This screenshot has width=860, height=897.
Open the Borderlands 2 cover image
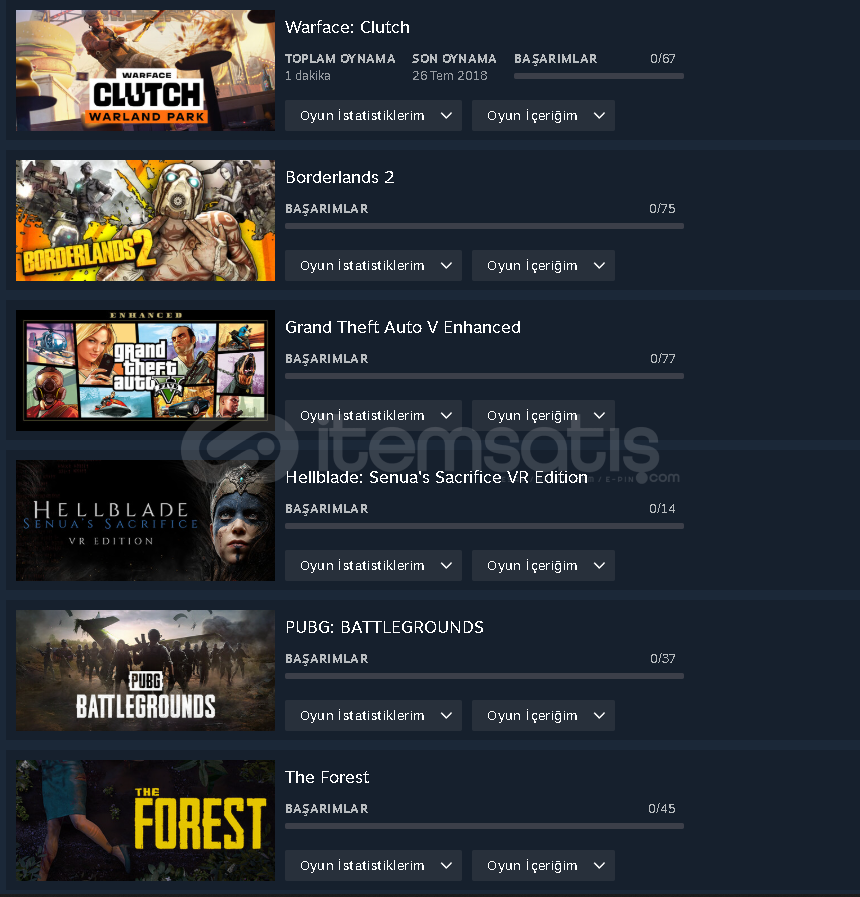click(145, 220)
